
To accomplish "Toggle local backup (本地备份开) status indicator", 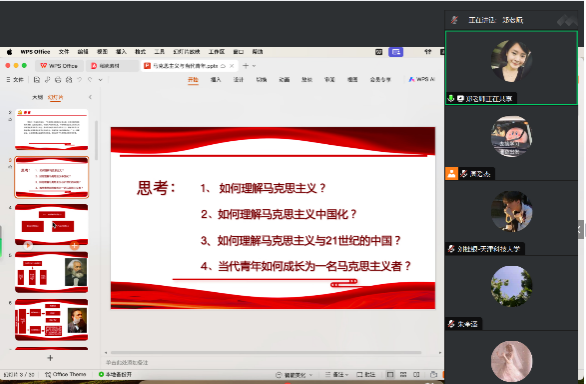I will point(115,374).
